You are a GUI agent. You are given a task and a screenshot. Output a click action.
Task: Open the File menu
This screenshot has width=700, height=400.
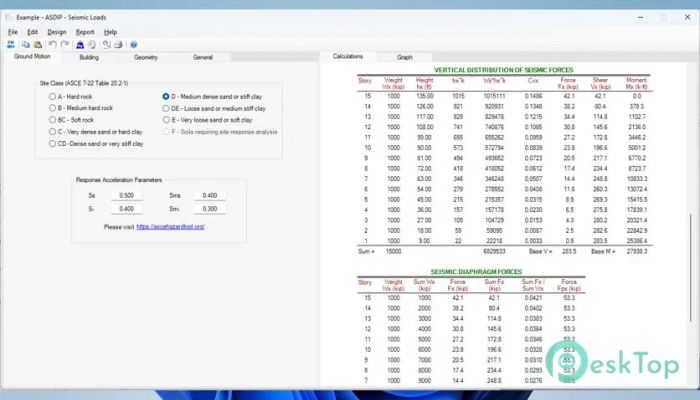(13, 32)
